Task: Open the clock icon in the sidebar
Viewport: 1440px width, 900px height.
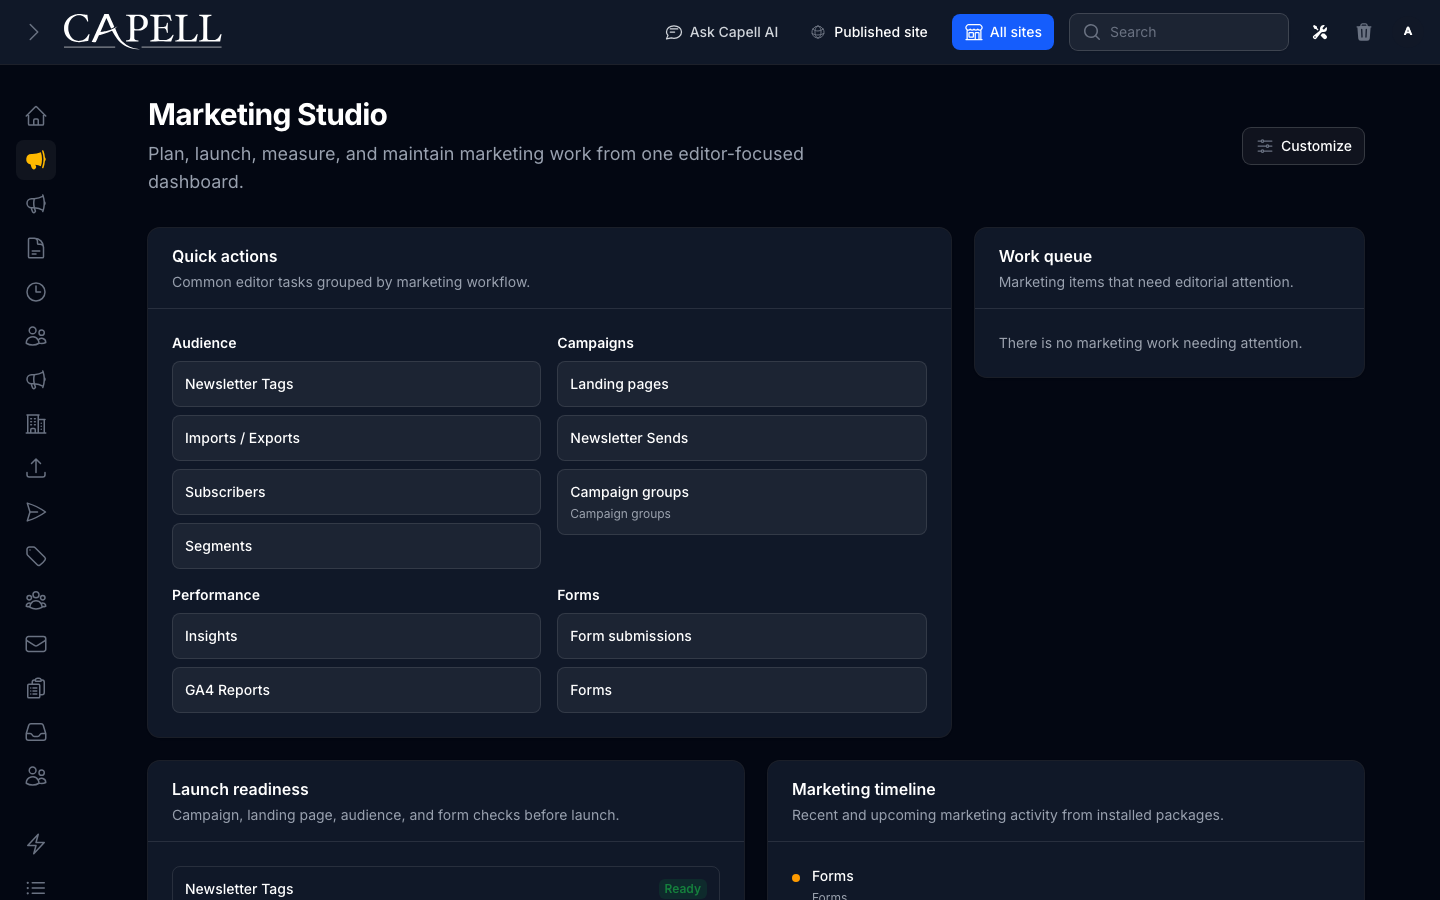Action: point(36,292)
